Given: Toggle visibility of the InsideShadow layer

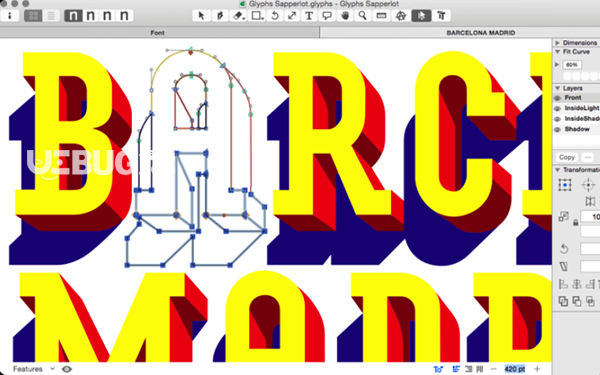Looking at the screenshot, I should coord(558,119).
